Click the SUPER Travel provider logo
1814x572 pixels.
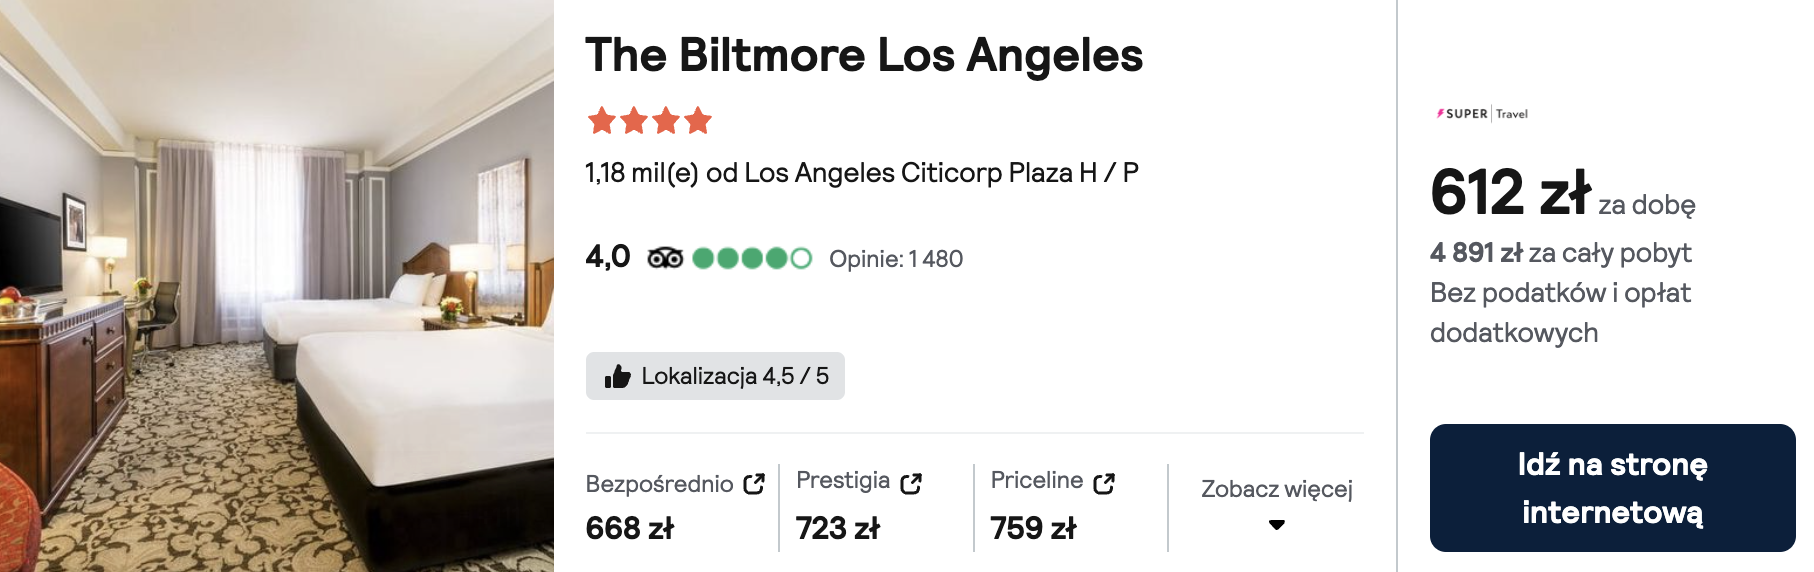pos(1482,114)
